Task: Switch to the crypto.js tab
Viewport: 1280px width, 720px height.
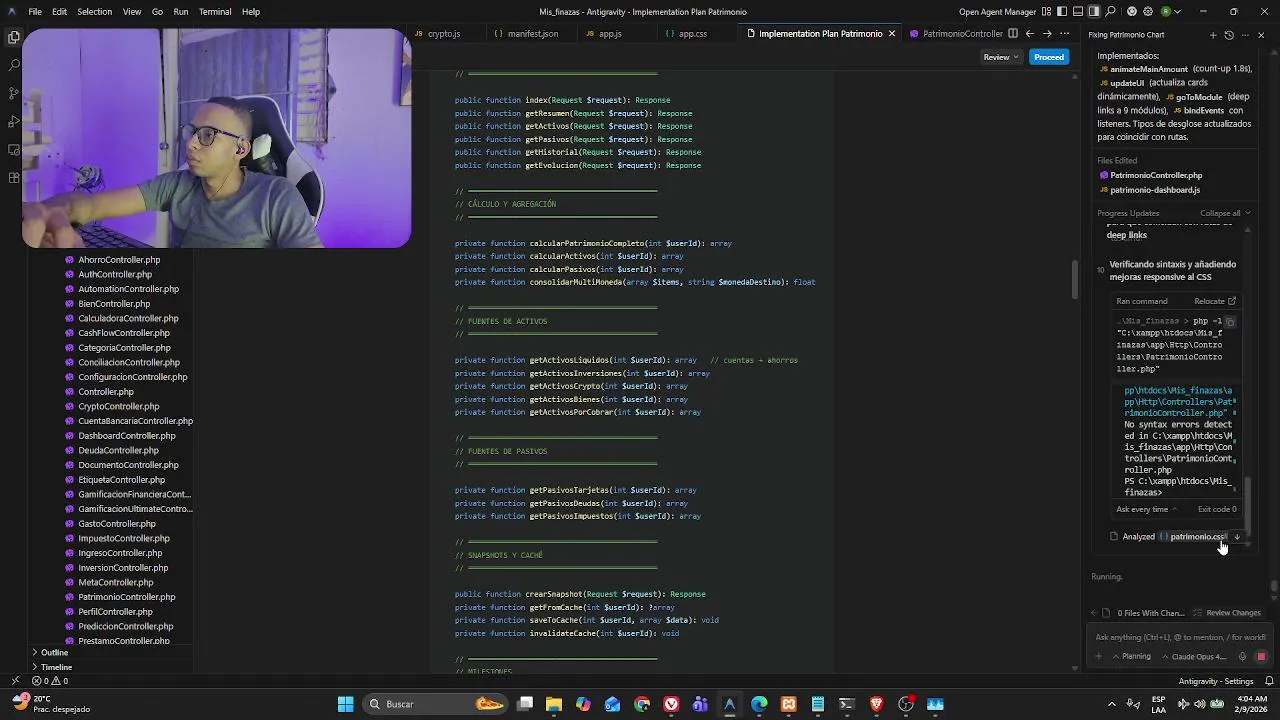Action: (x=443, y=34)
